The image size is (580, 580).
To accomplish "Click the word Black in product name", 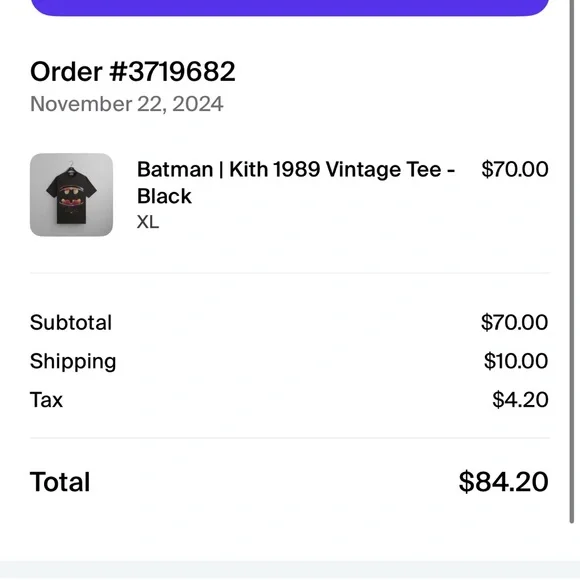I will pos(164,196).
